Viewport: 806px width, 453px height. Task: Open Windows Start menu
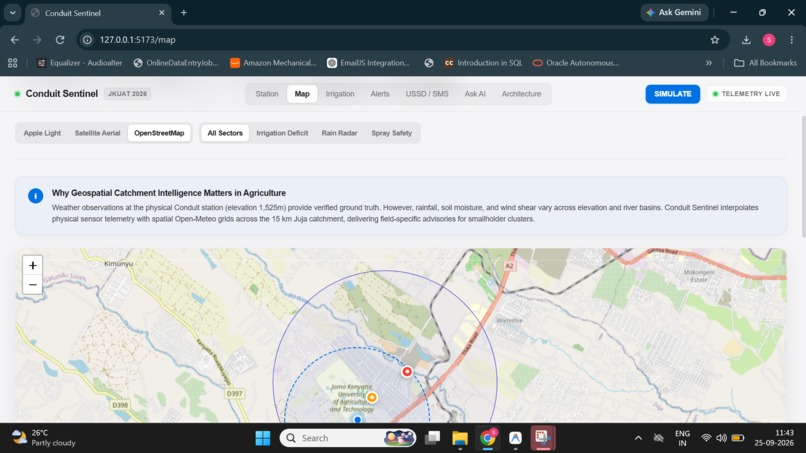point(263,438)
